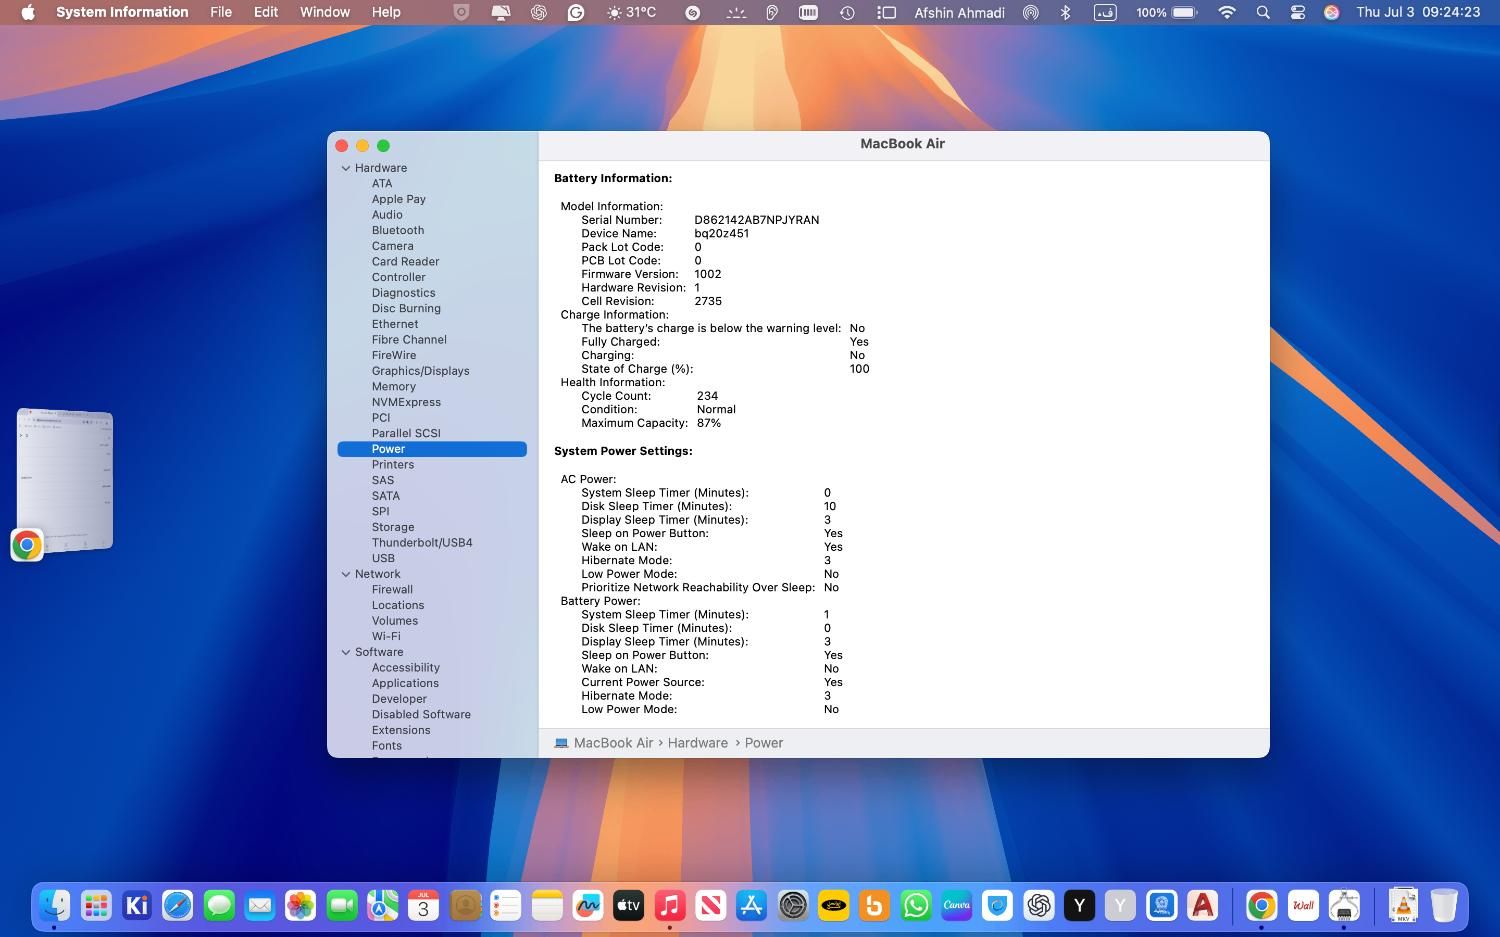Open the black Y app in Dock
This screenshot has height=937, width=1500.
click(x=1079, y=906)
